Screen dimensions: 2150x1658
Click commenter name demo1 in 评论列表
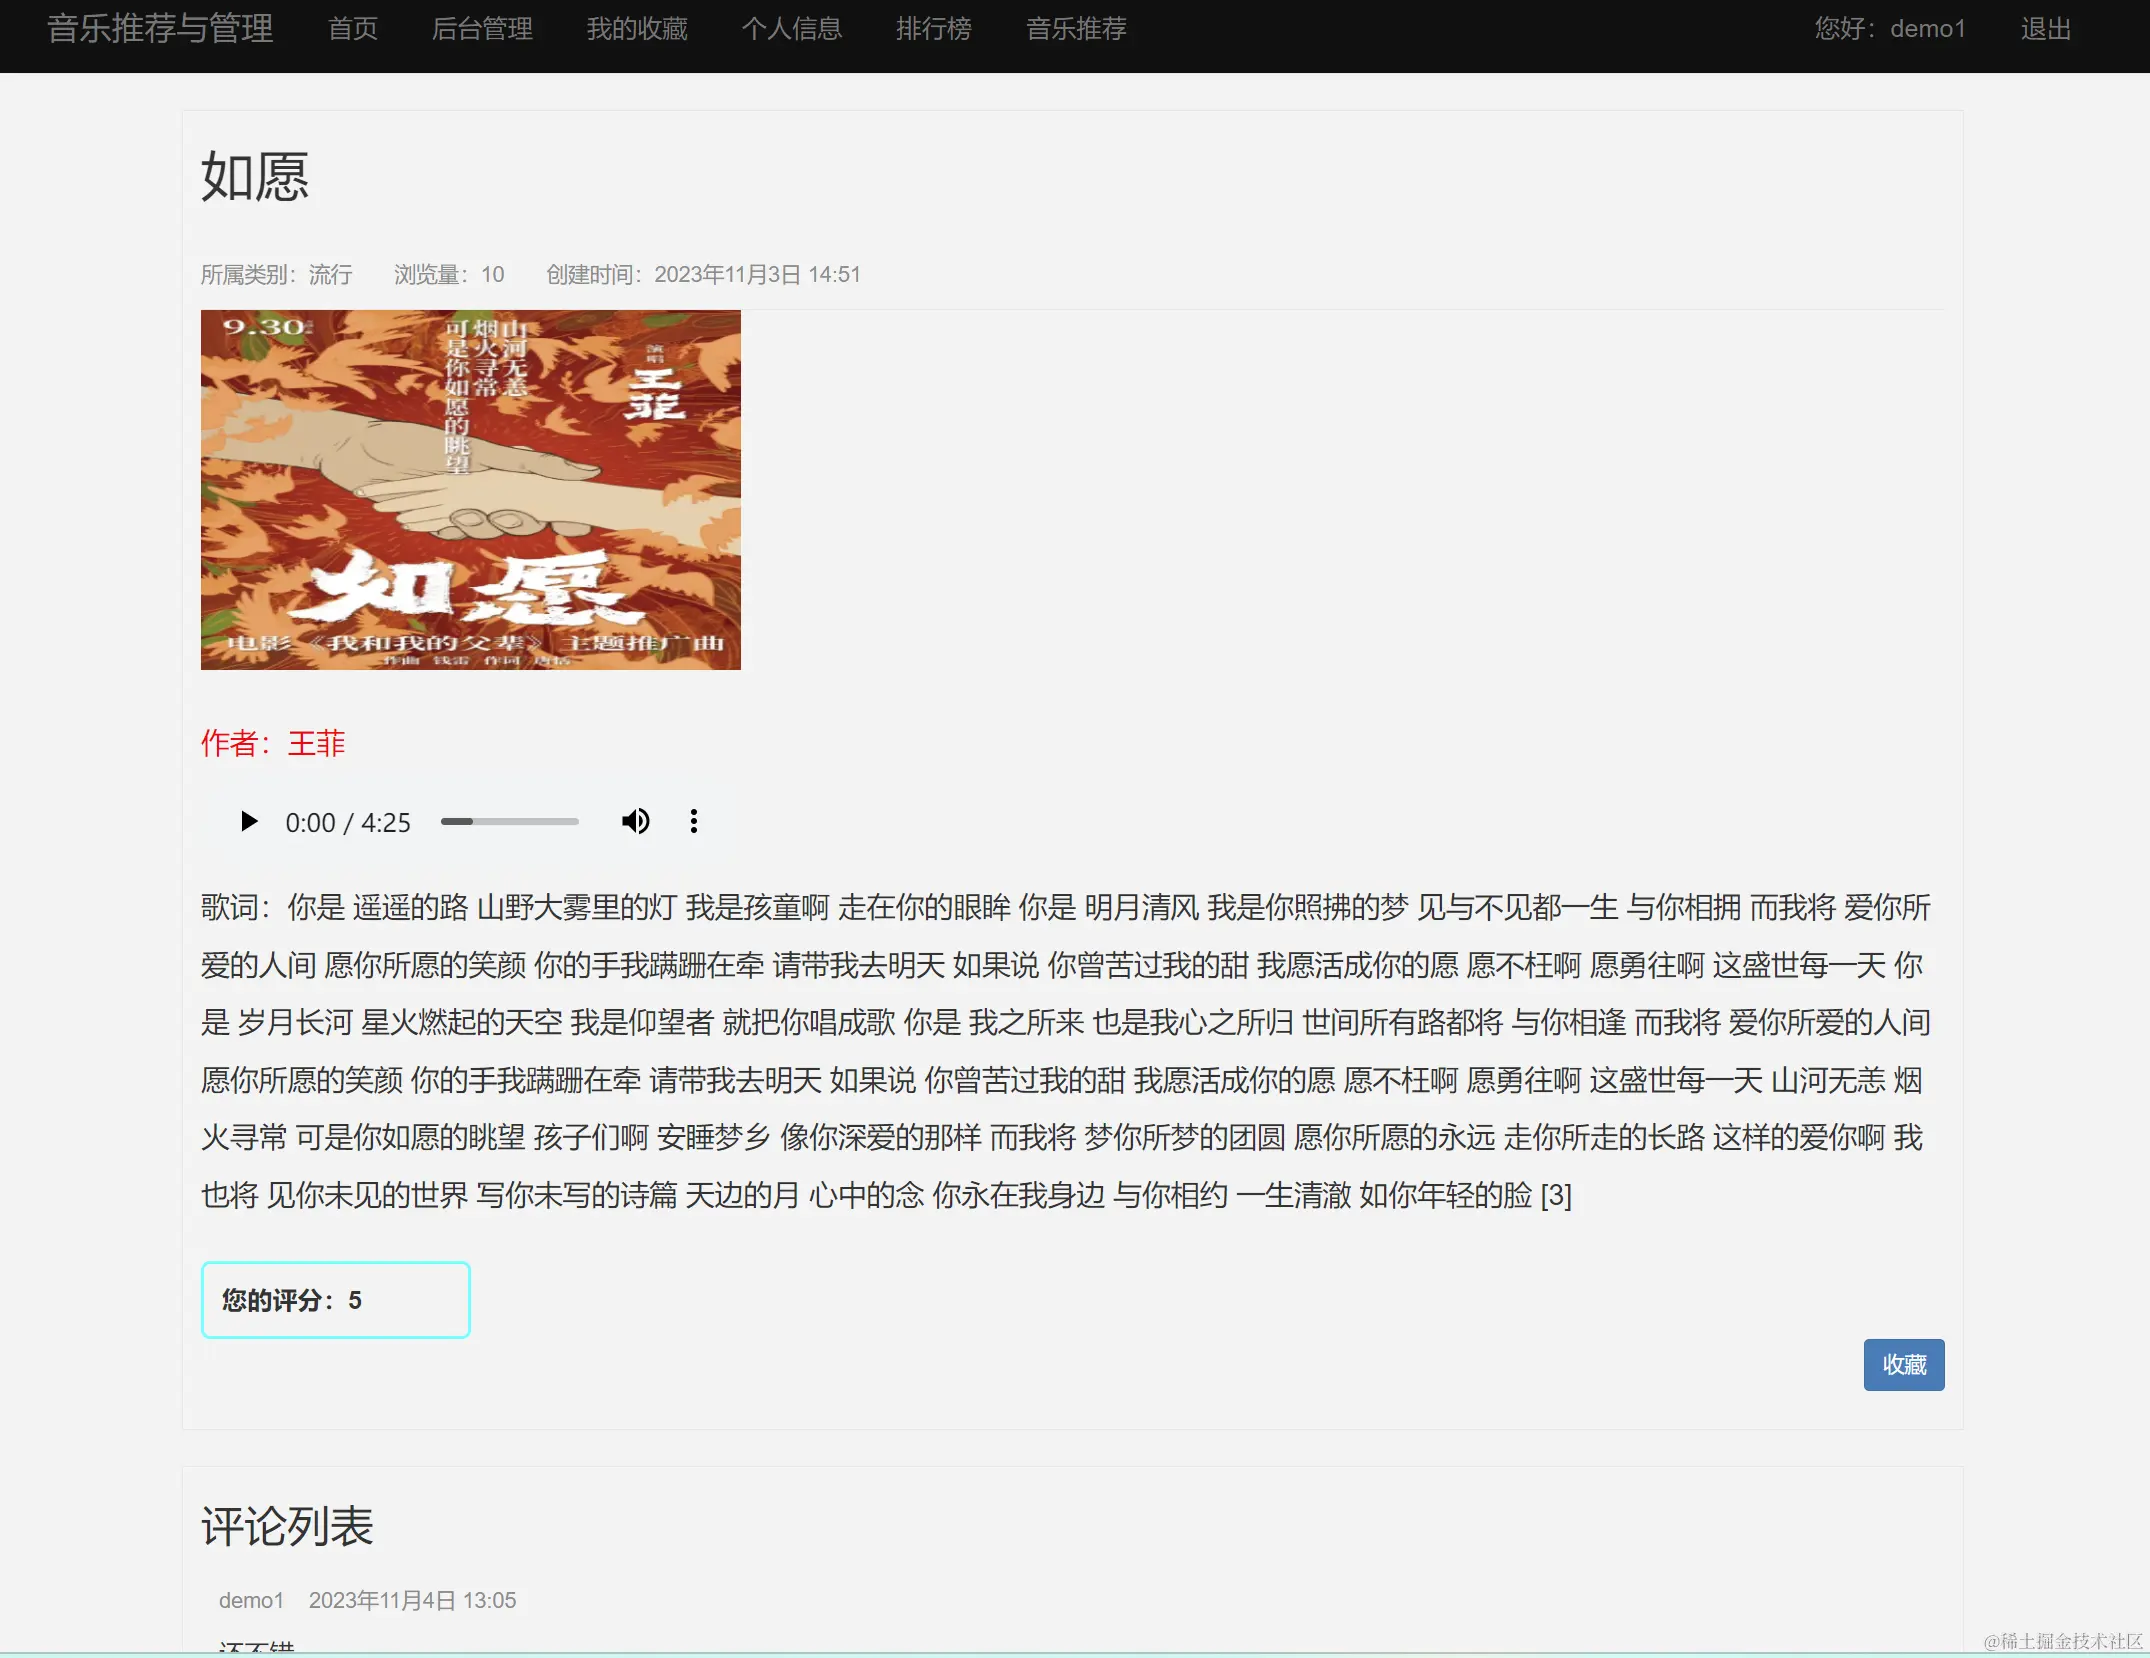pyautogui.click(x=251, y=1600)
